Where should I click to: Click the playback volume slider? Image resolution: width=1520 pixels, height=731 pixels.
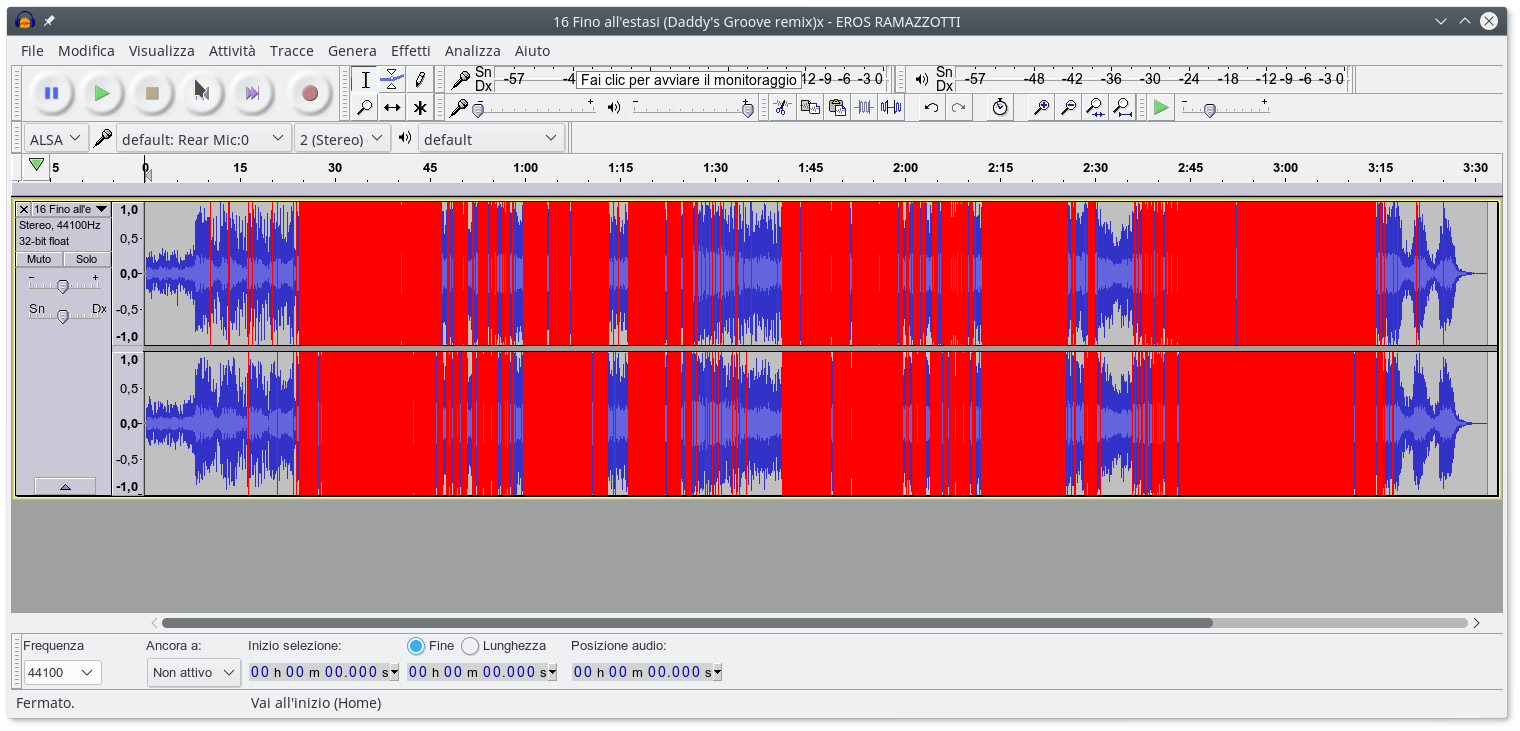(692, 109)
